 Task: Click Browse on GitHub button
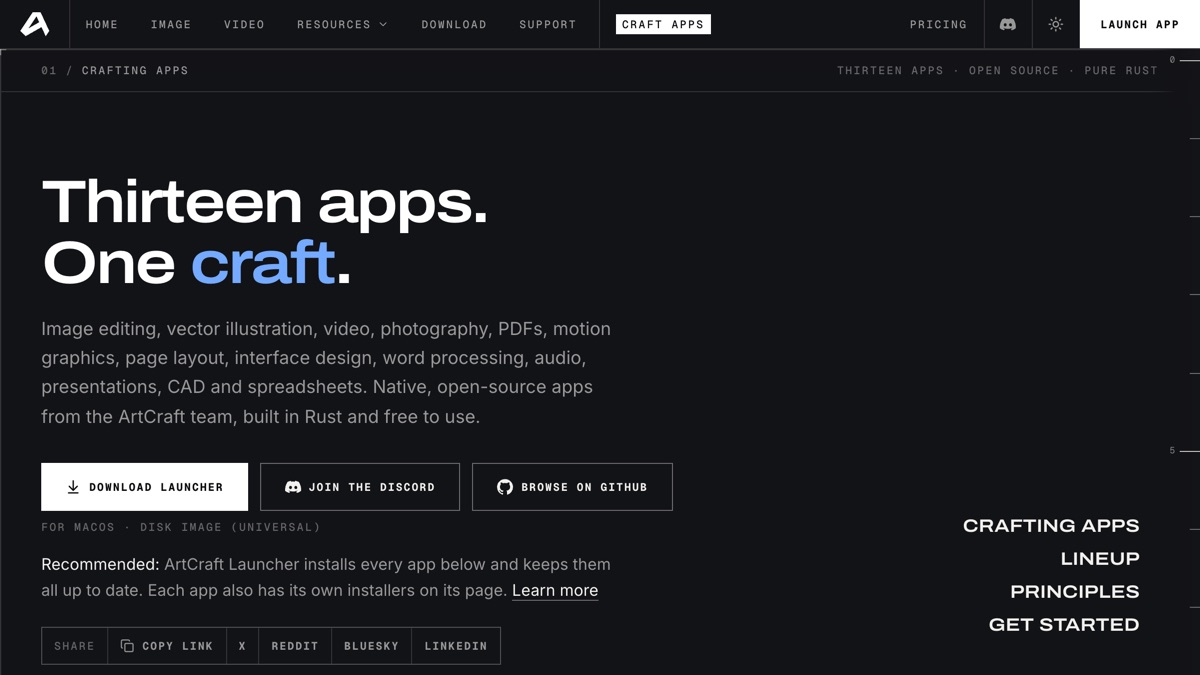[572, 487]
